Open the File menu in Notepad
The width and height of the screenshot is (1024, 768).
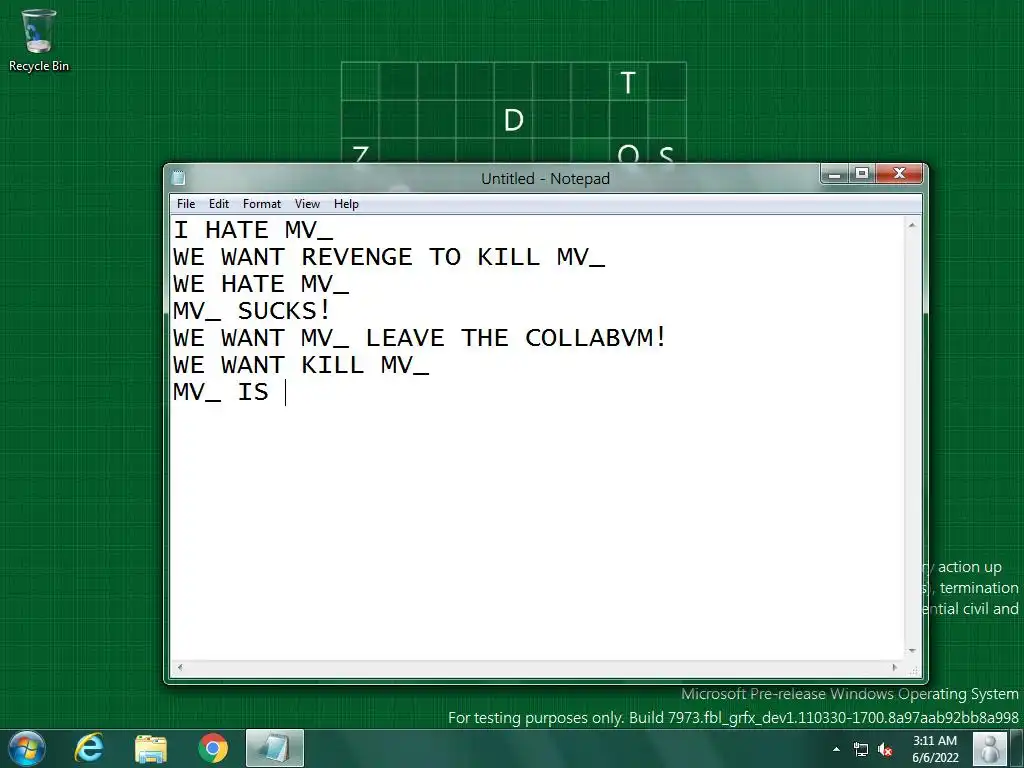[x=185, y=204]
